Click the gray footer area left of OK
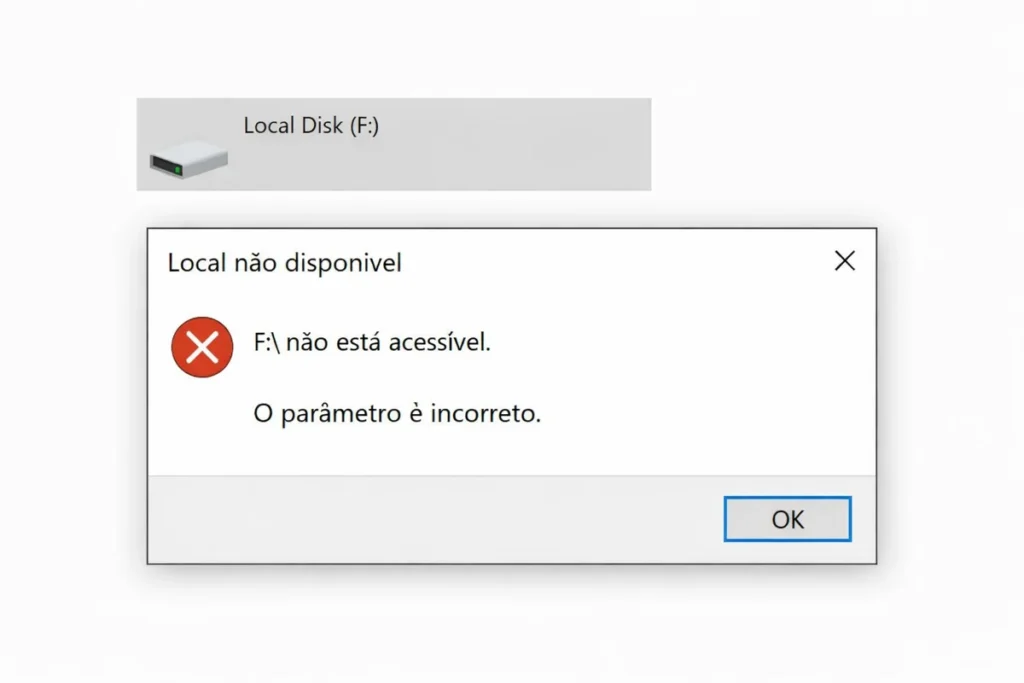 [430, 520]
